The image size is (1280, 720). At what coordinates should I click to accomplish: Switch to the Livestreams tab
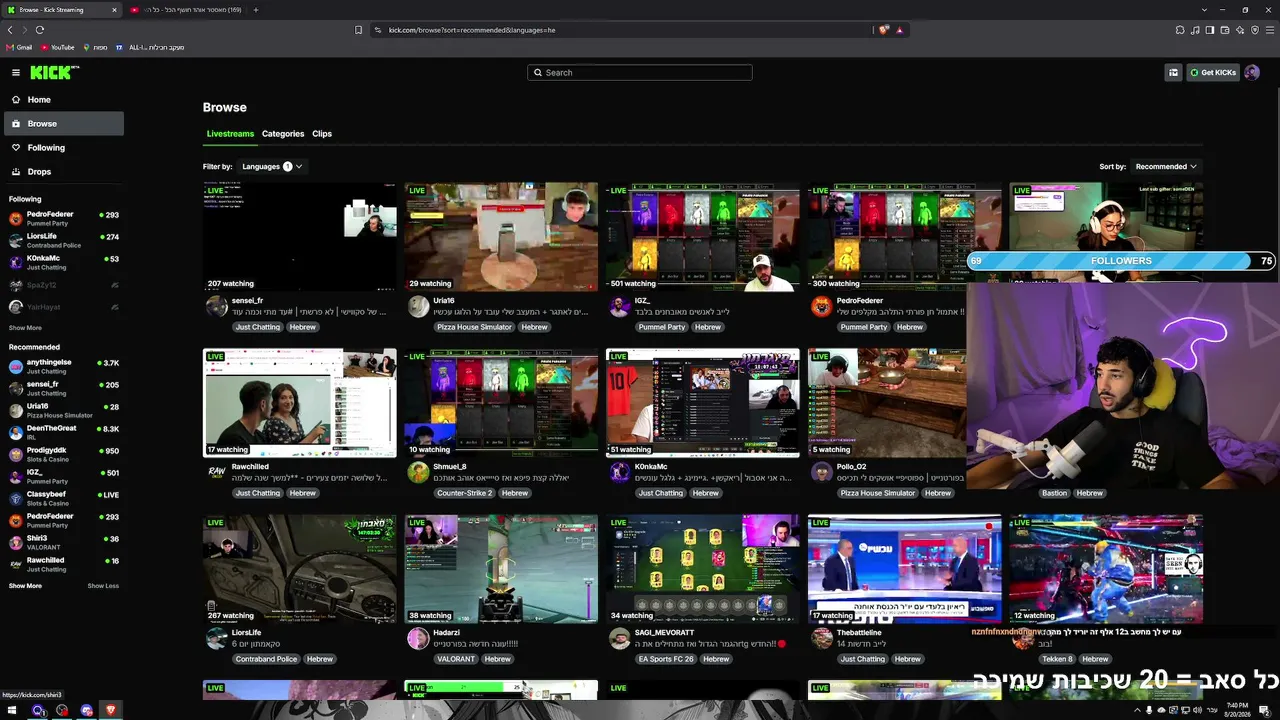[230, 134]
